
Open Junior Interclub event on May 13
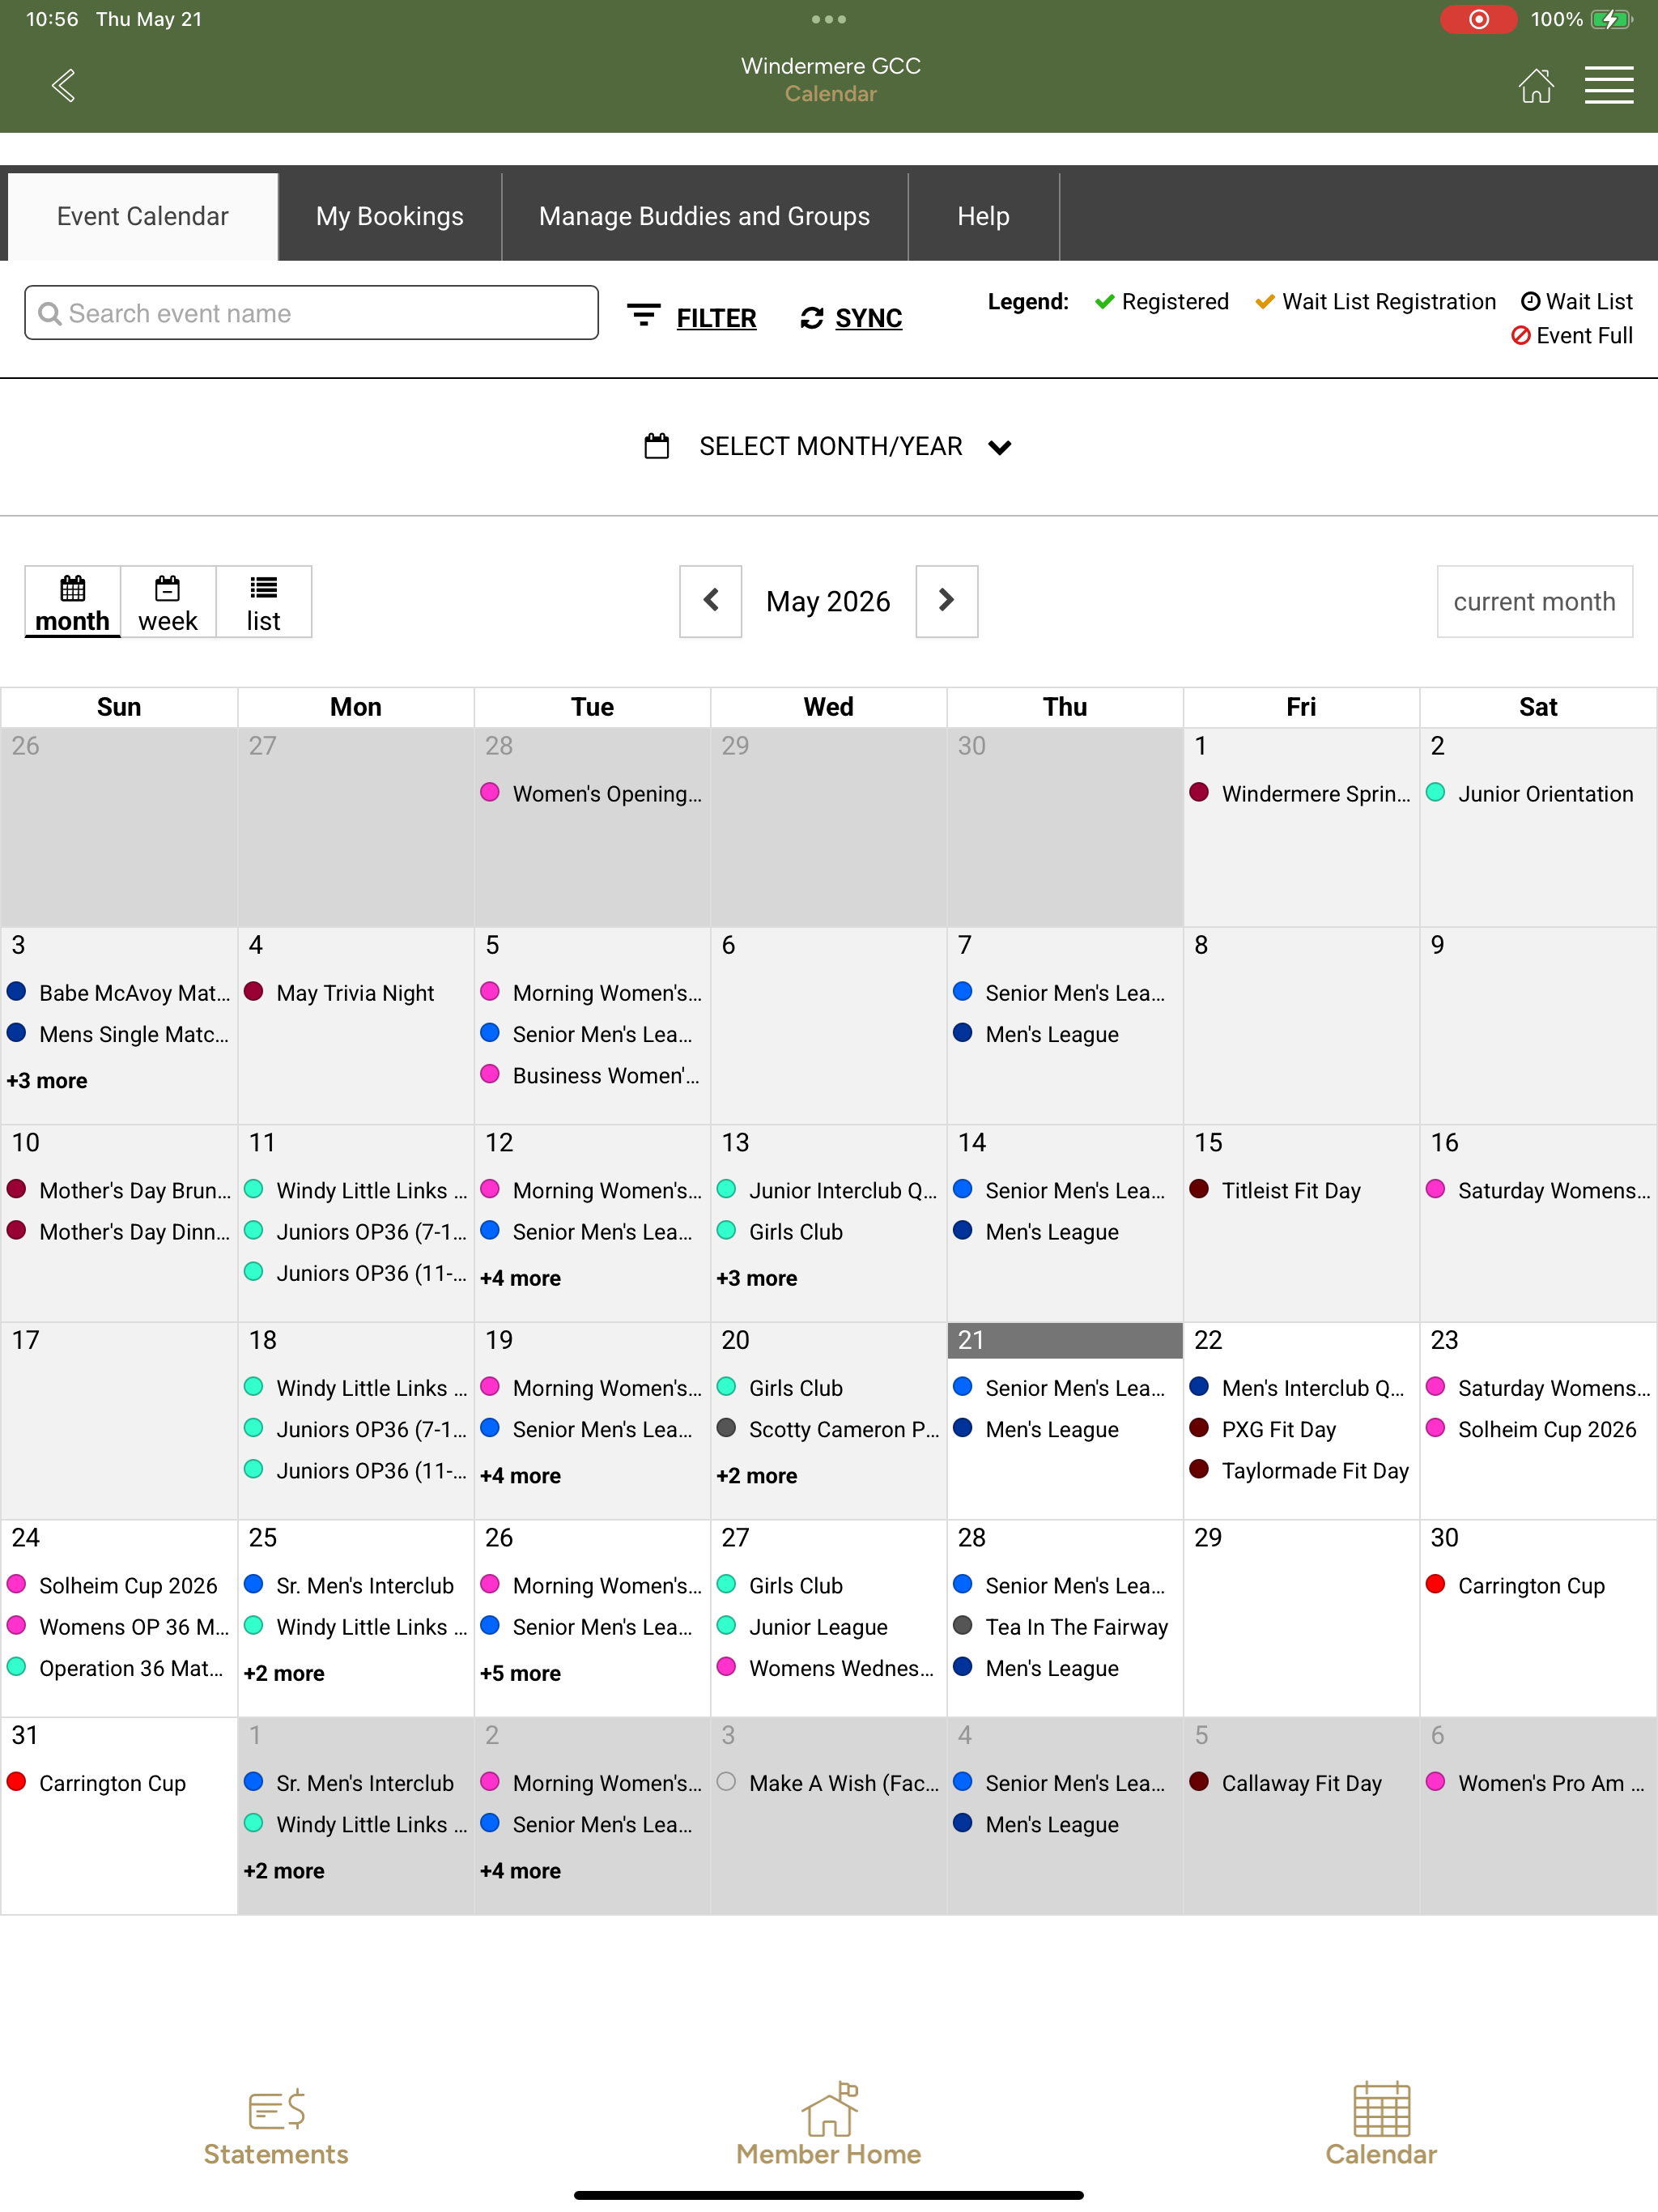point(828,1191)
